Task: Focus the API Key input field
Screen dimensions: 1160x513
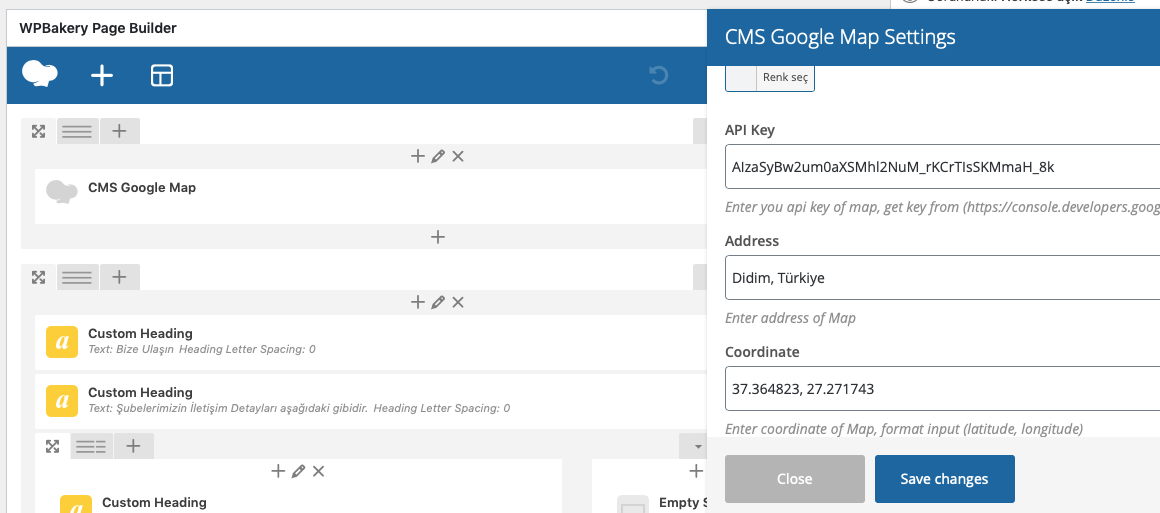Action: pyautogui.click(x=942, y=167)
